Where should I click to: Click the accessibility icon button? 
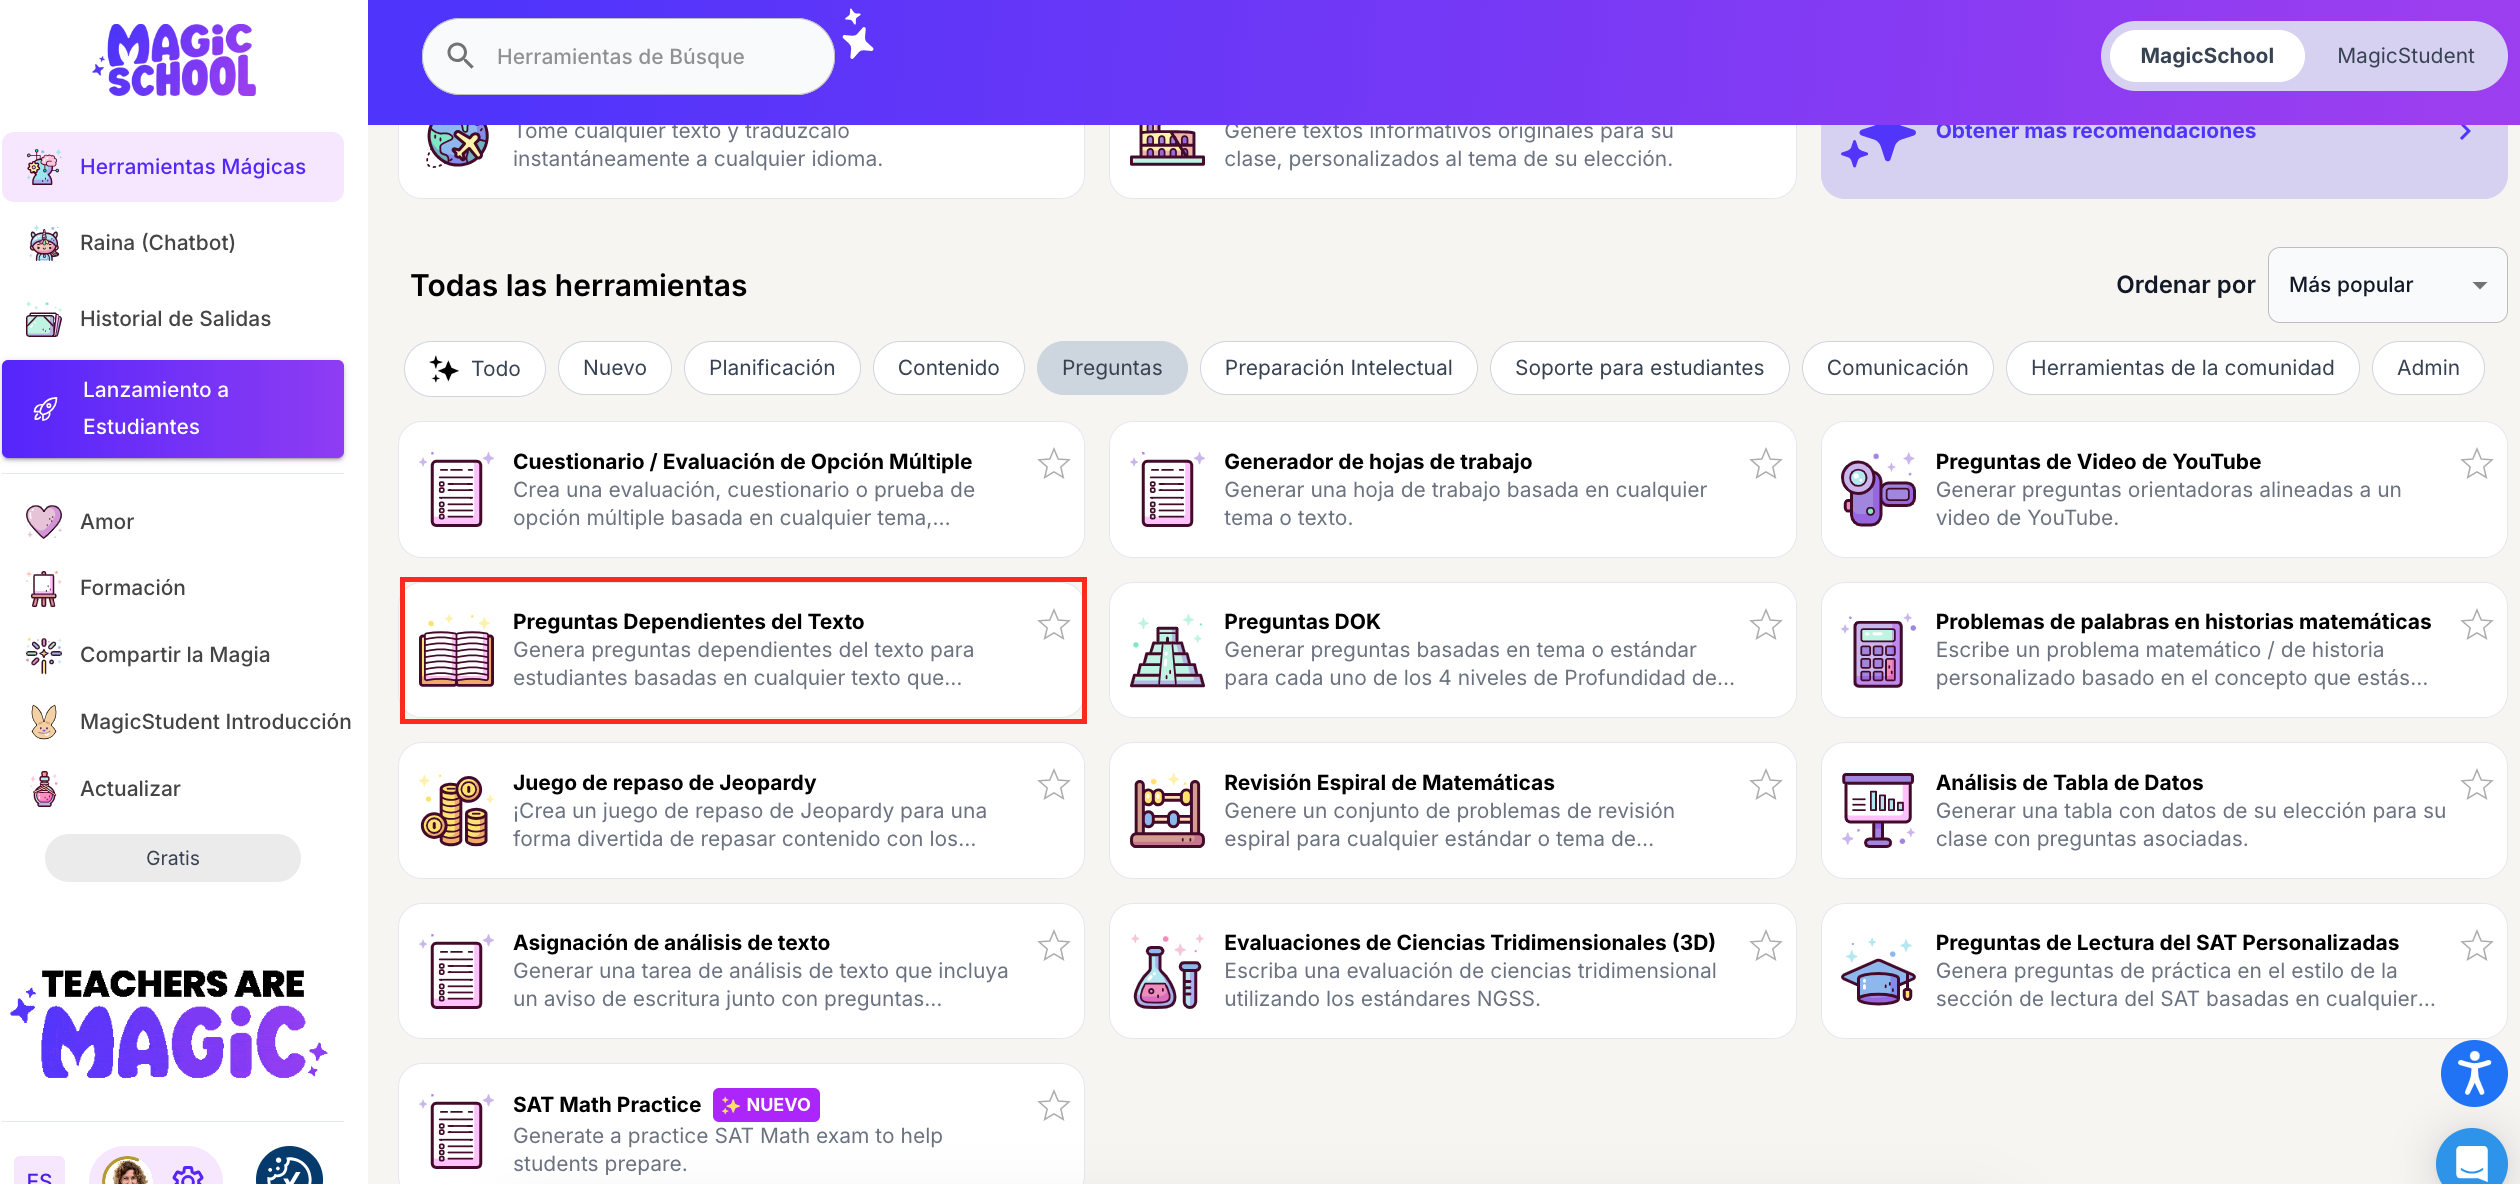(2473, 1073)
